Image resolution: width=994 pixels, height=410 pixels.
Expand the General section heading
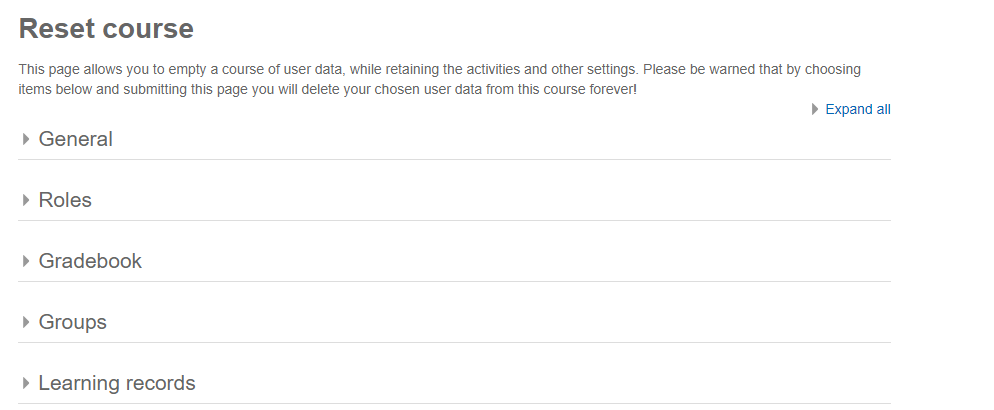coord(75,140)
